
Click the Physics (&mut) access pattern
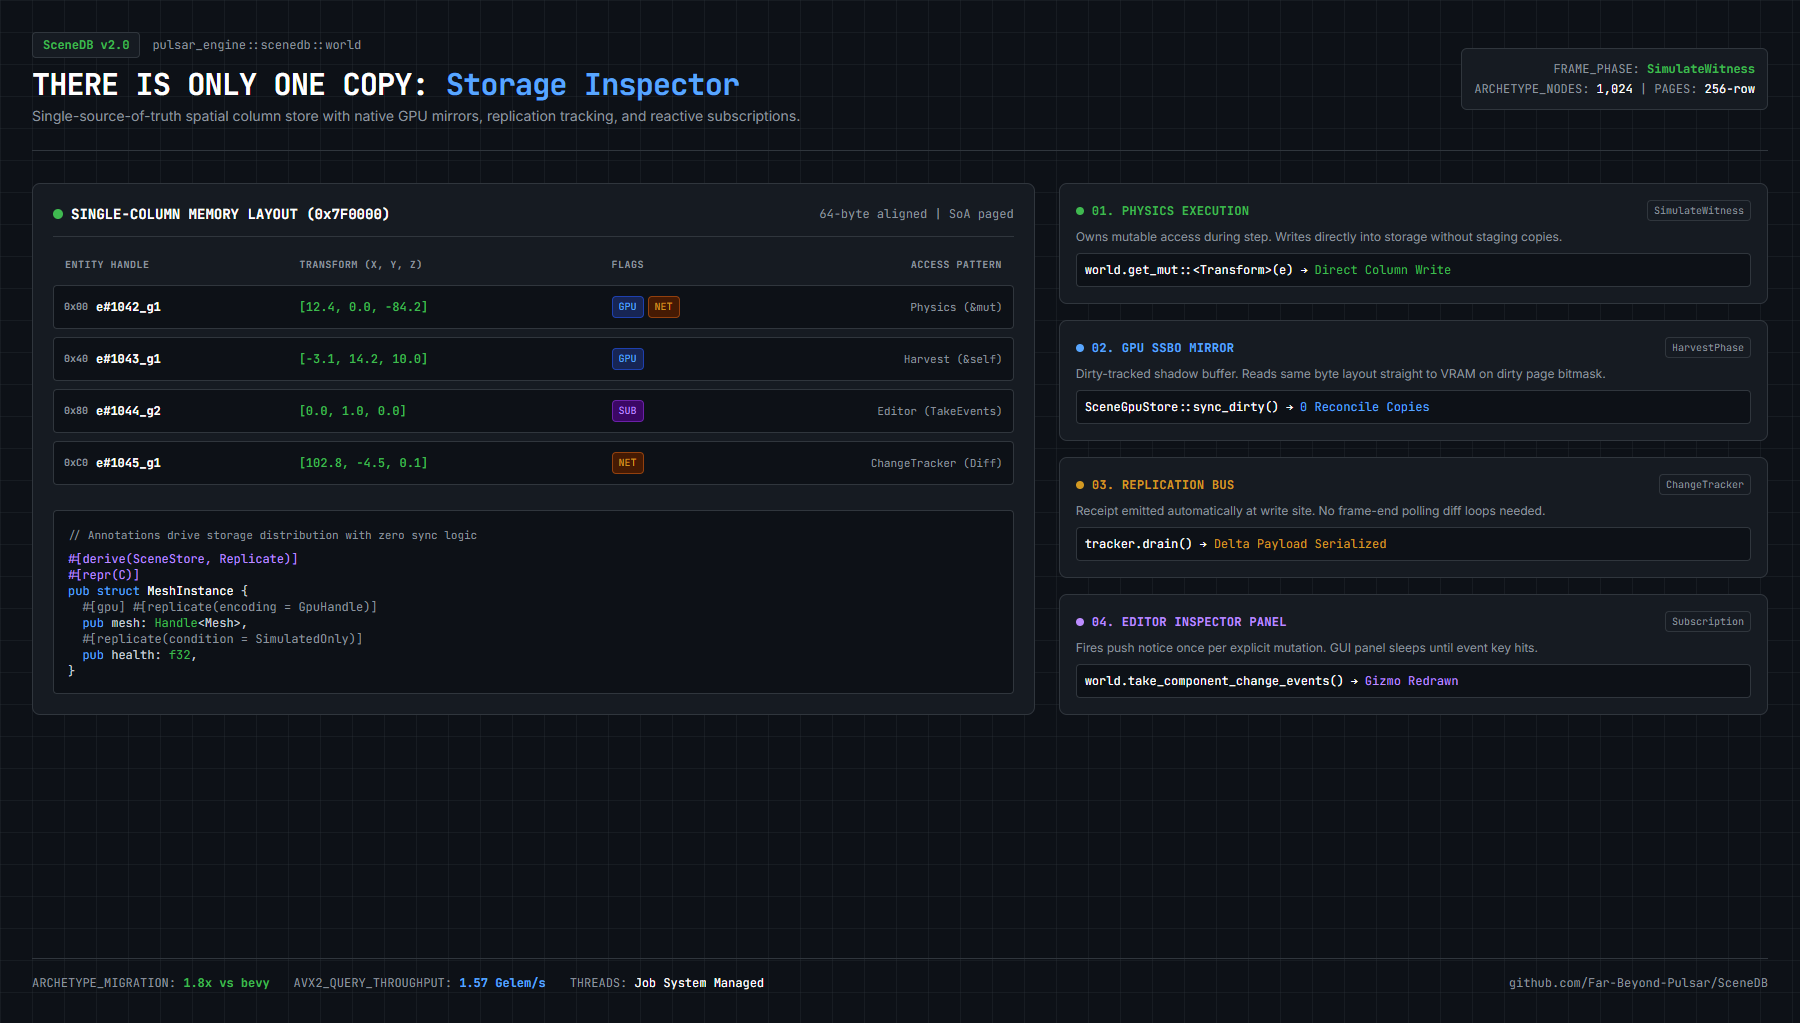click(x=956, y=307)
